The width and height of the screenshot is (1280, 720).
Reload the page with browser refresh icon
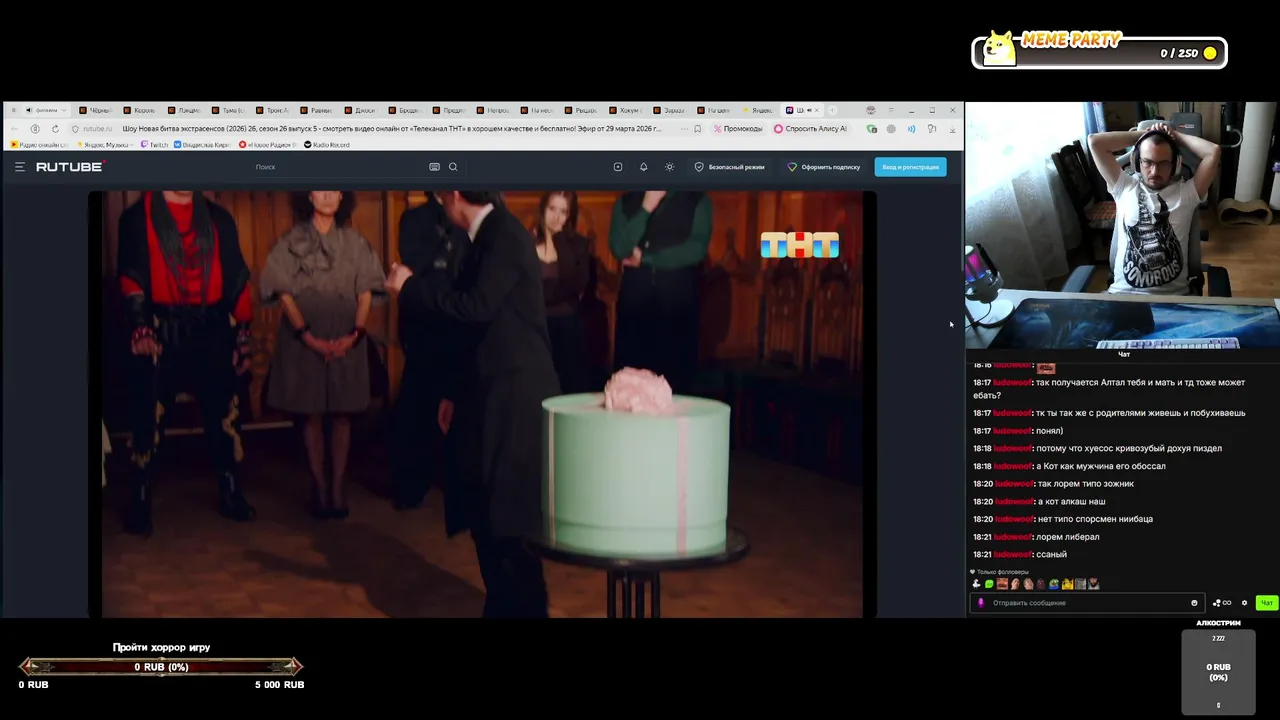[x=55, y=129]
